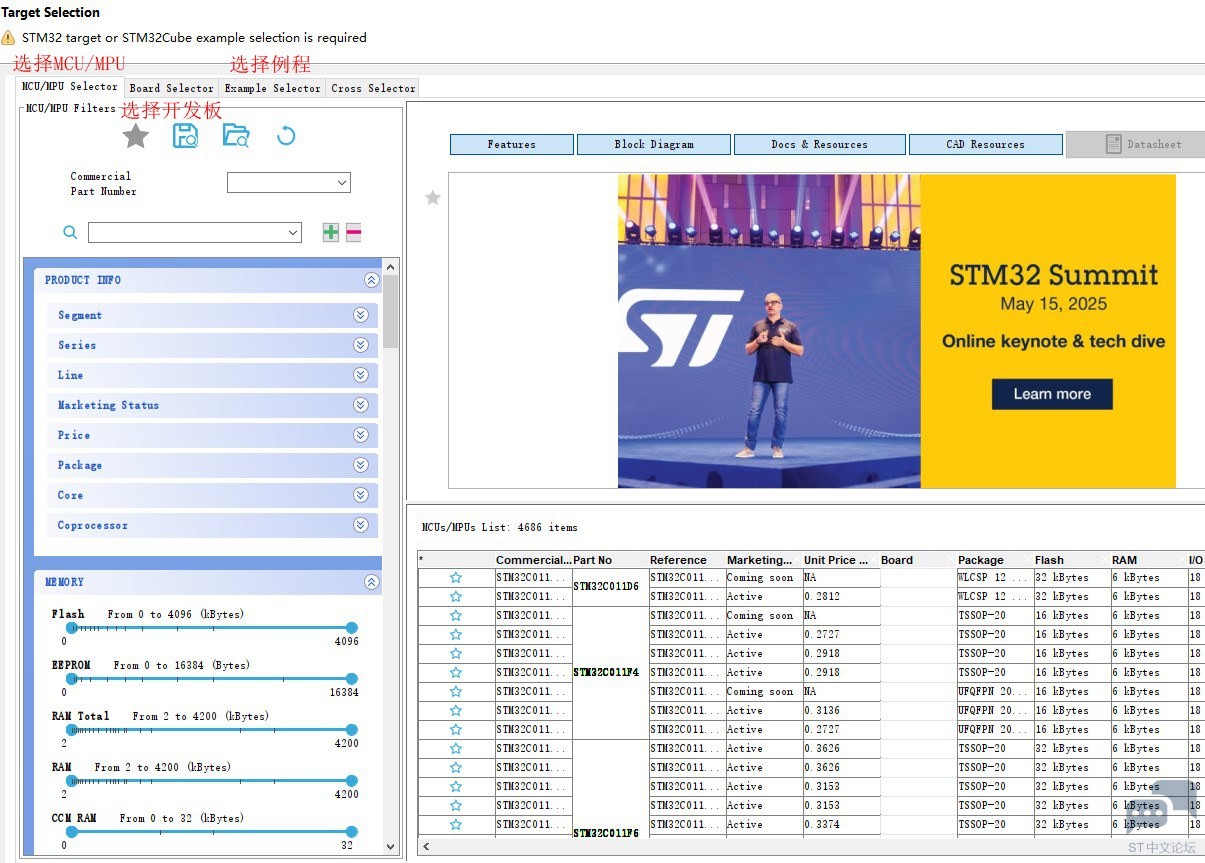Sort by the Unit Price column header
The image size is (1205, 863).
840,560
